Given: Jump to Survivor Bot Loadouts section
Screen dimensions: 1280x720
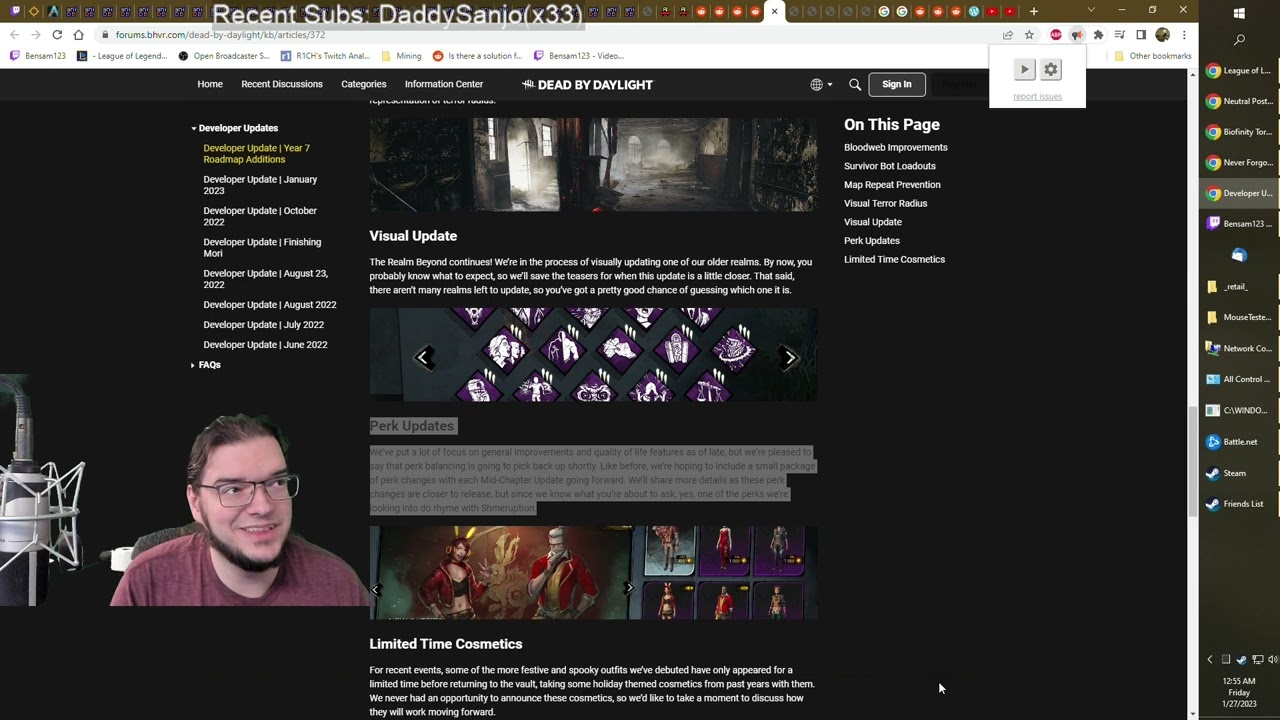Looking at the screenshot, I should point(890,166).
